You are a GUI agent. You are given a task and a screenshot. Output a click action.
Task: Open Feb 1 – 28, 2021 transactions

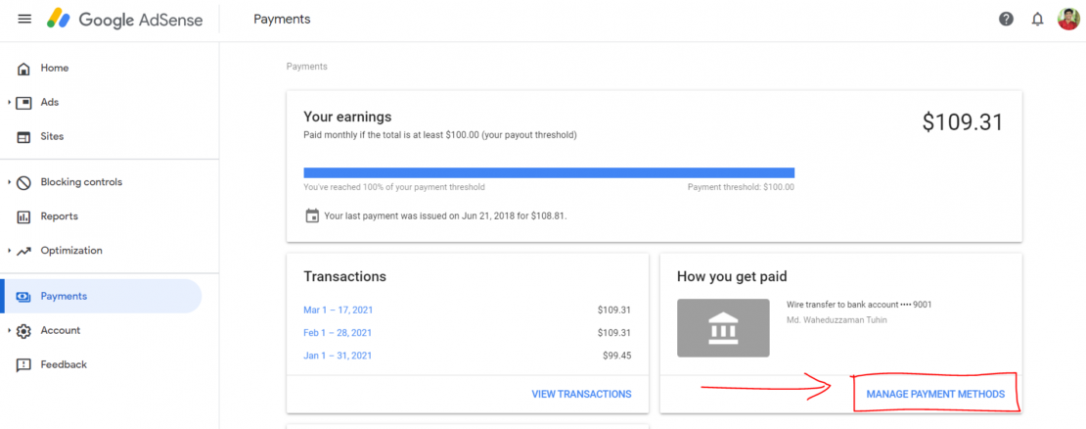point(337,333)
